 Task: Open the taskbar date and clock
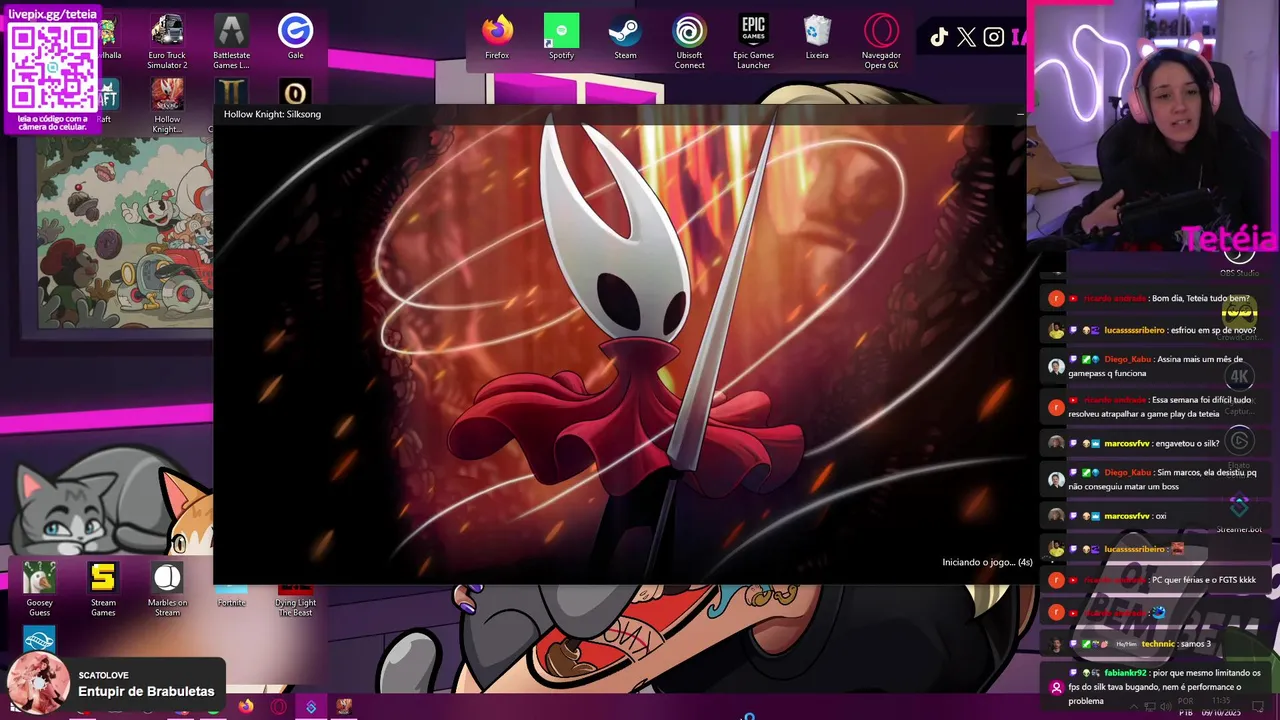(x=1223, y=707)
